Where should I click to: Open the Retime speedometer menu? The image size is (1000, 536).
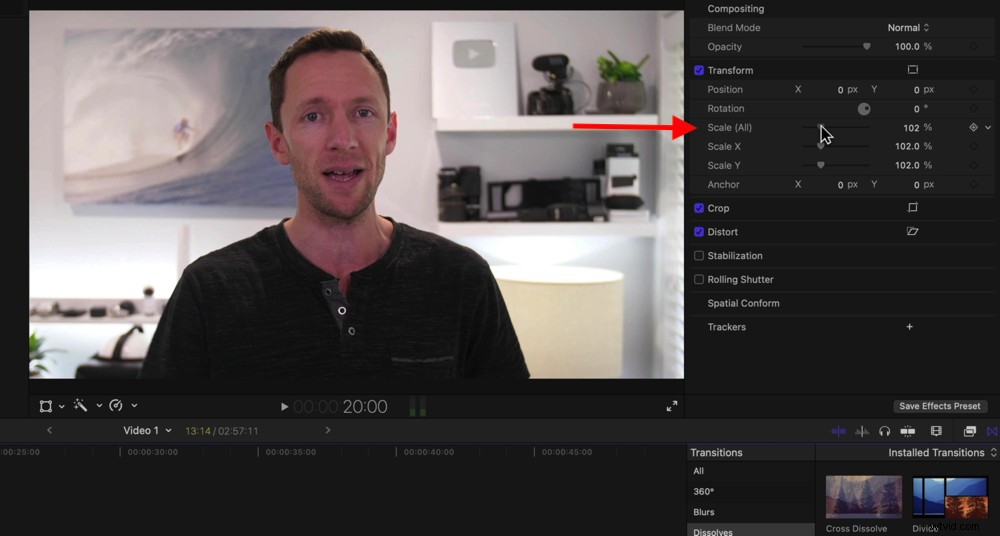pos(116,406)
